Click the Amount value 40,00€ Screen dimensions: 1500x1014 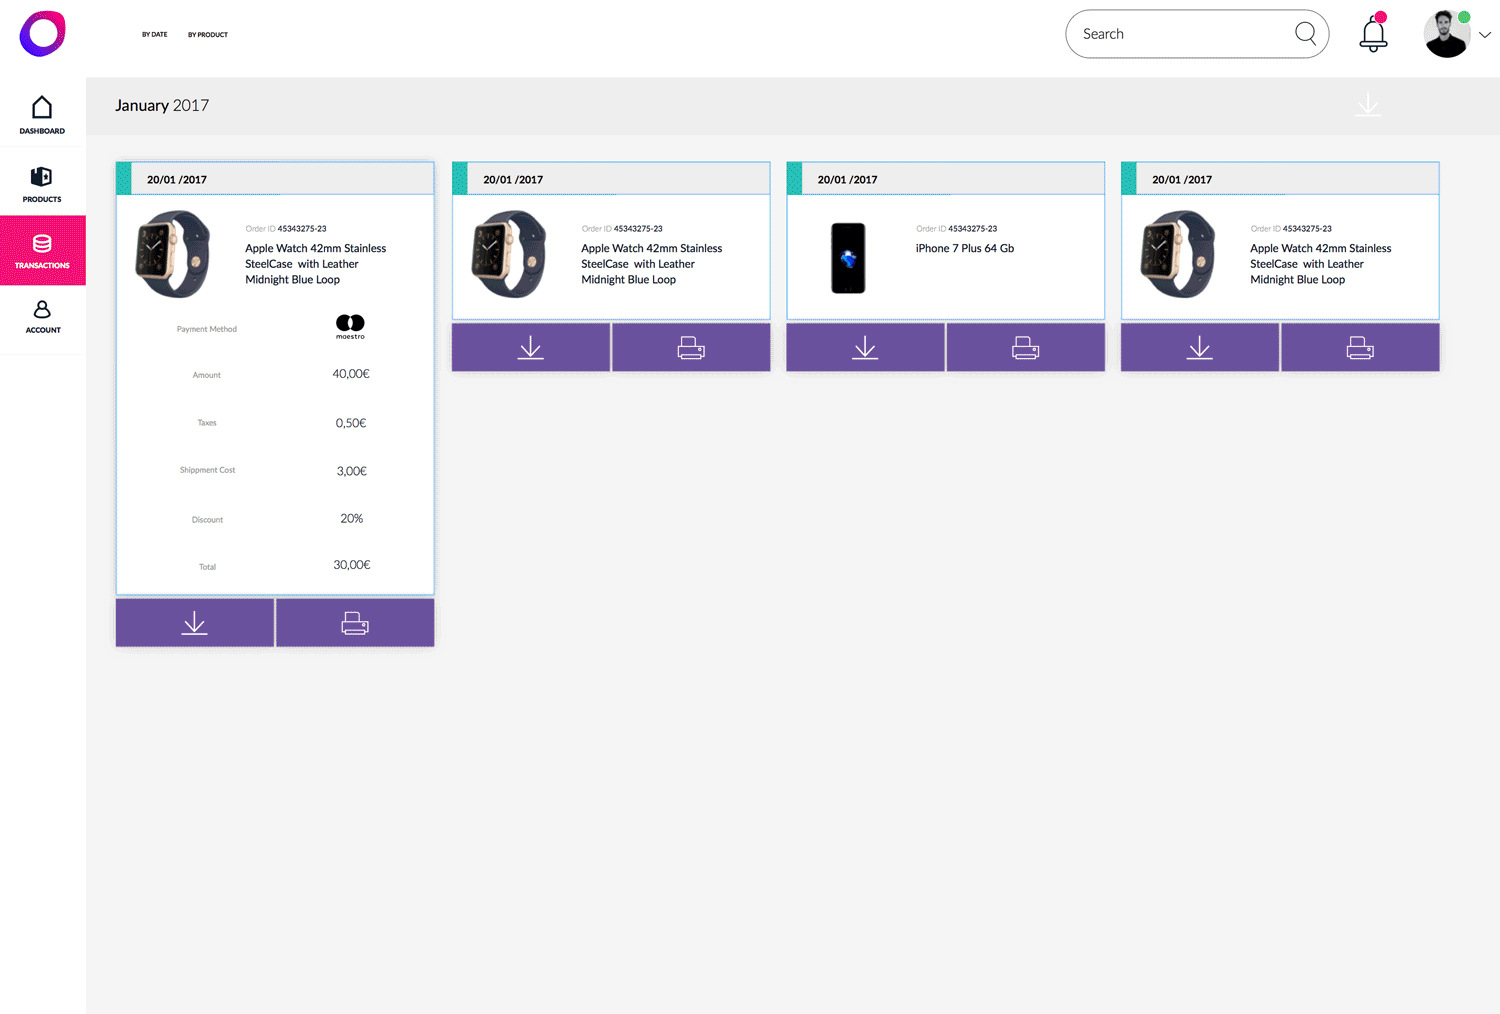(x=351, y=374)
